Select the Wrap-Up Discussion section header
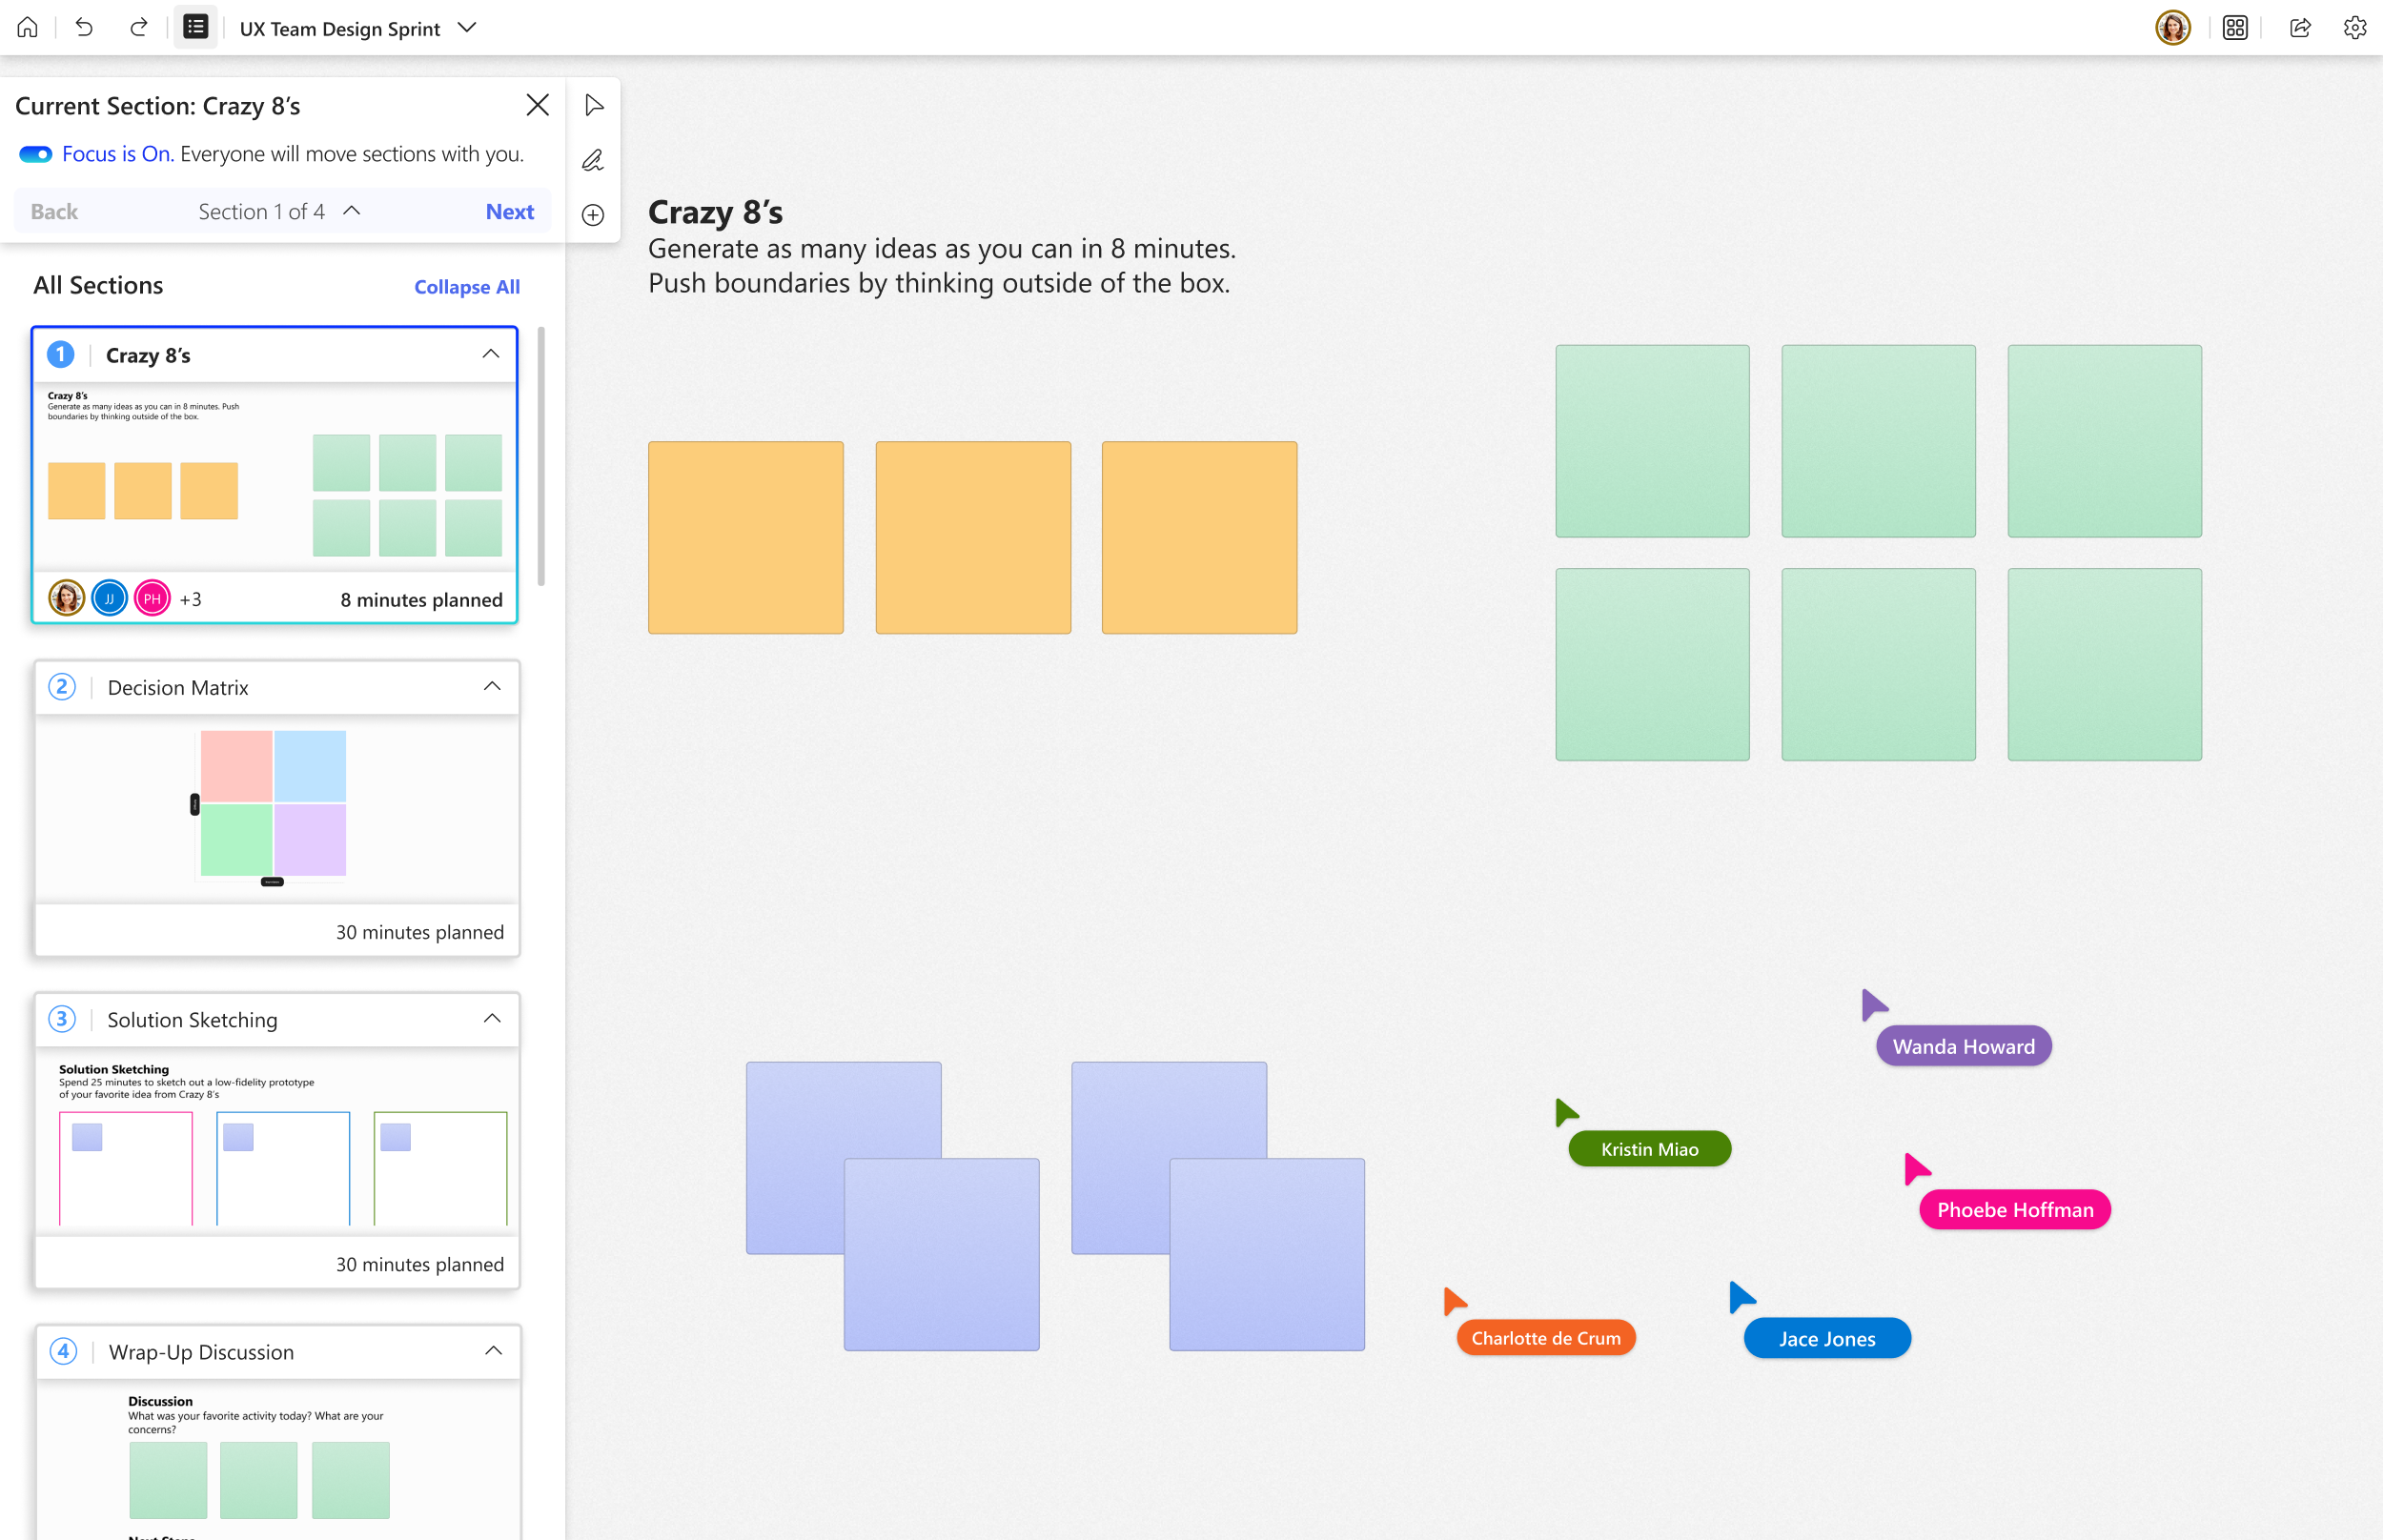This screenshot has width=2383, height=1540. coord(201,1352)
